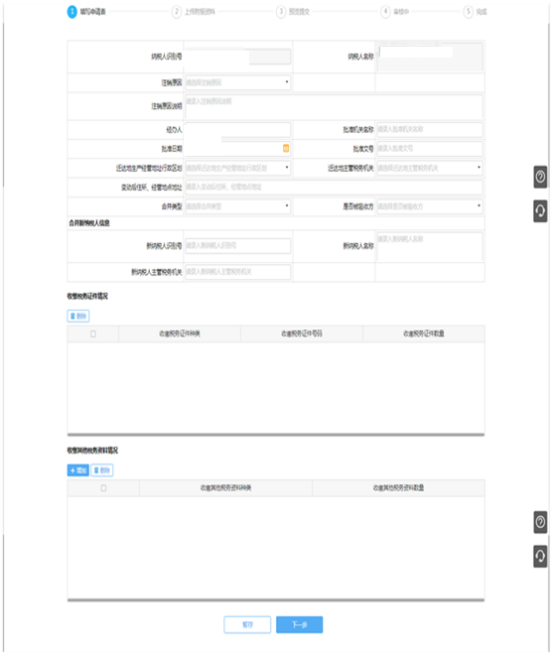Image resolution: width=554 pixels, height=656 pixels.
Task: Click step 1 circle 填写申请表
Action: (x=72, y=12)
